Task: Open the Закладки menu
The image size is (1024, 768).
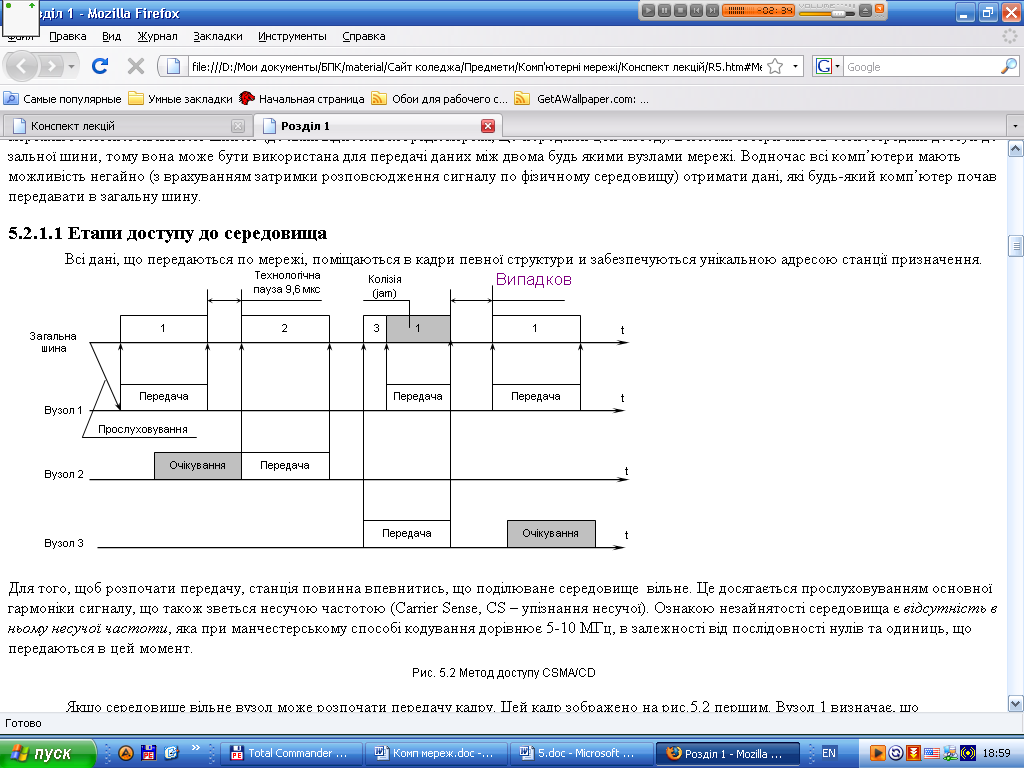Action: [x=217, y=37]
